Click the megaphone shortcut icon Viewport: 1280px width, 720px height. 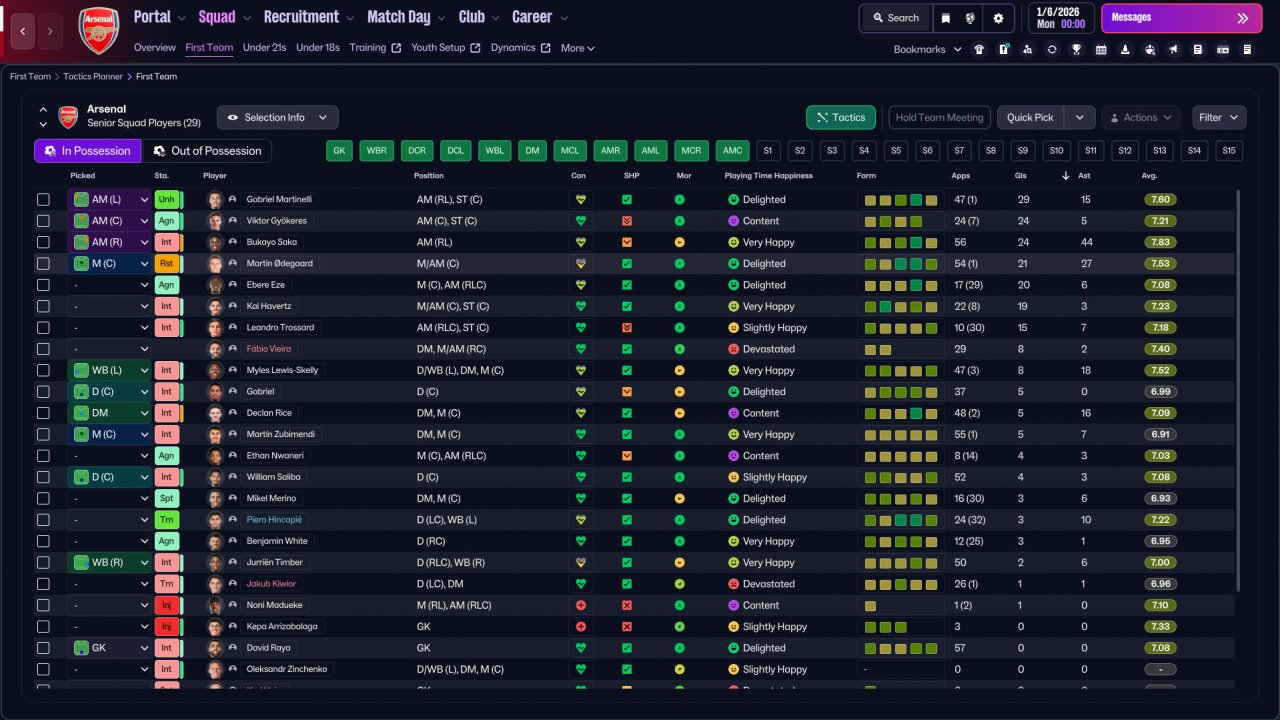pos(1174,49)
